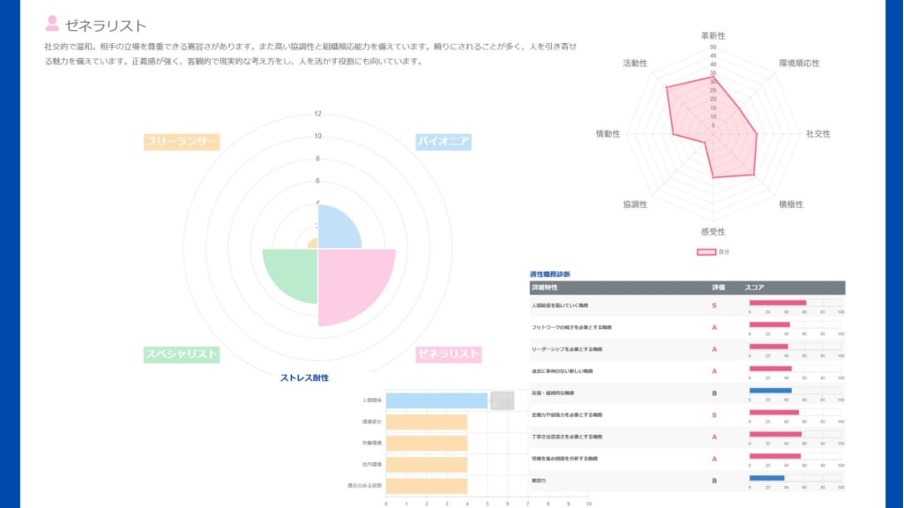Click the score bar in リーダーシップ row
904x508 pixels.
coord(769,347)
